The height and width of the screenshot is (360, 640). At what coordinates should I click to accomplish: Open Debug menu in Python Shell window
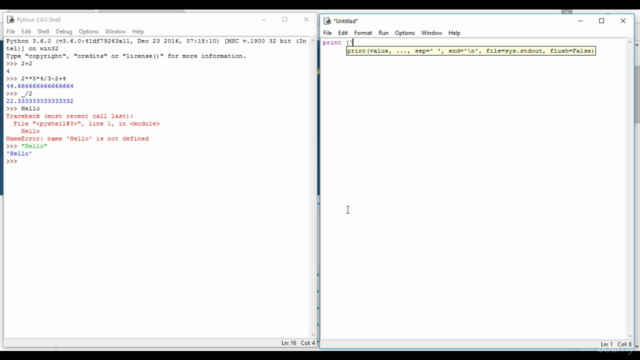(64, 31)
